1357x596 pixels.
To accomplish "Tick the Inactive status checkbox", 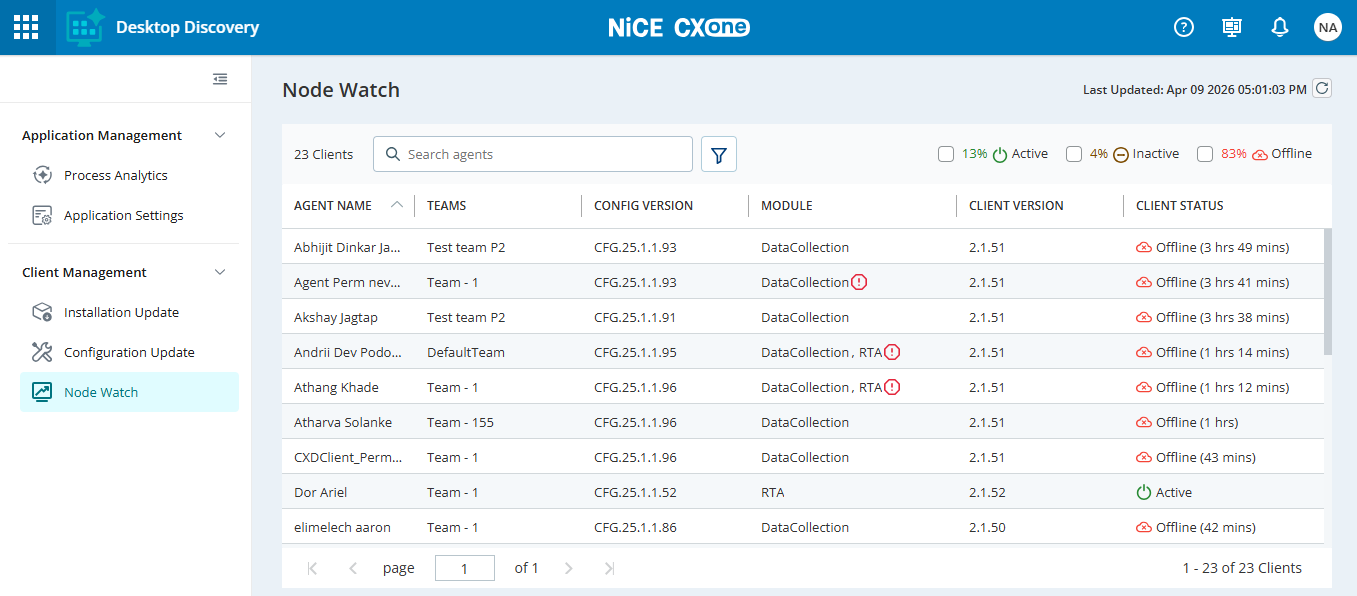I will (x=1073, y=154).
